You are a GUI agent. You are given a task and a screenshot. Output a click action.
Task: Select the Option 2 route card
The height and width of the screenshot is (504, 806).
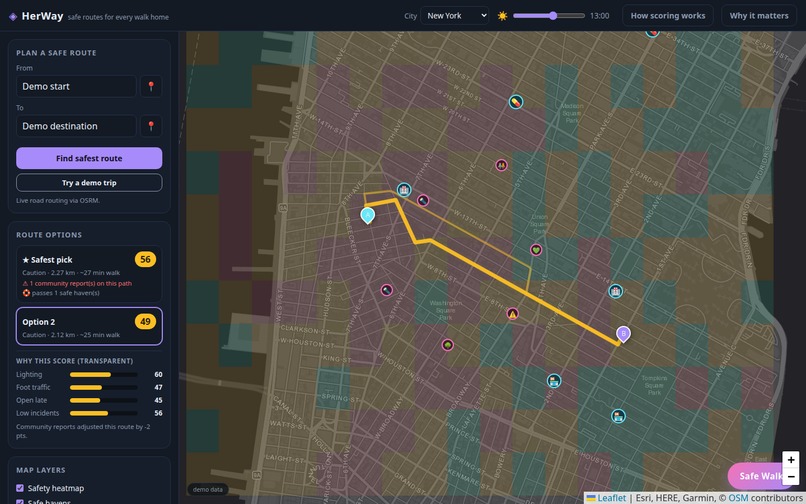pyautogui.click(x=89, y=327)
